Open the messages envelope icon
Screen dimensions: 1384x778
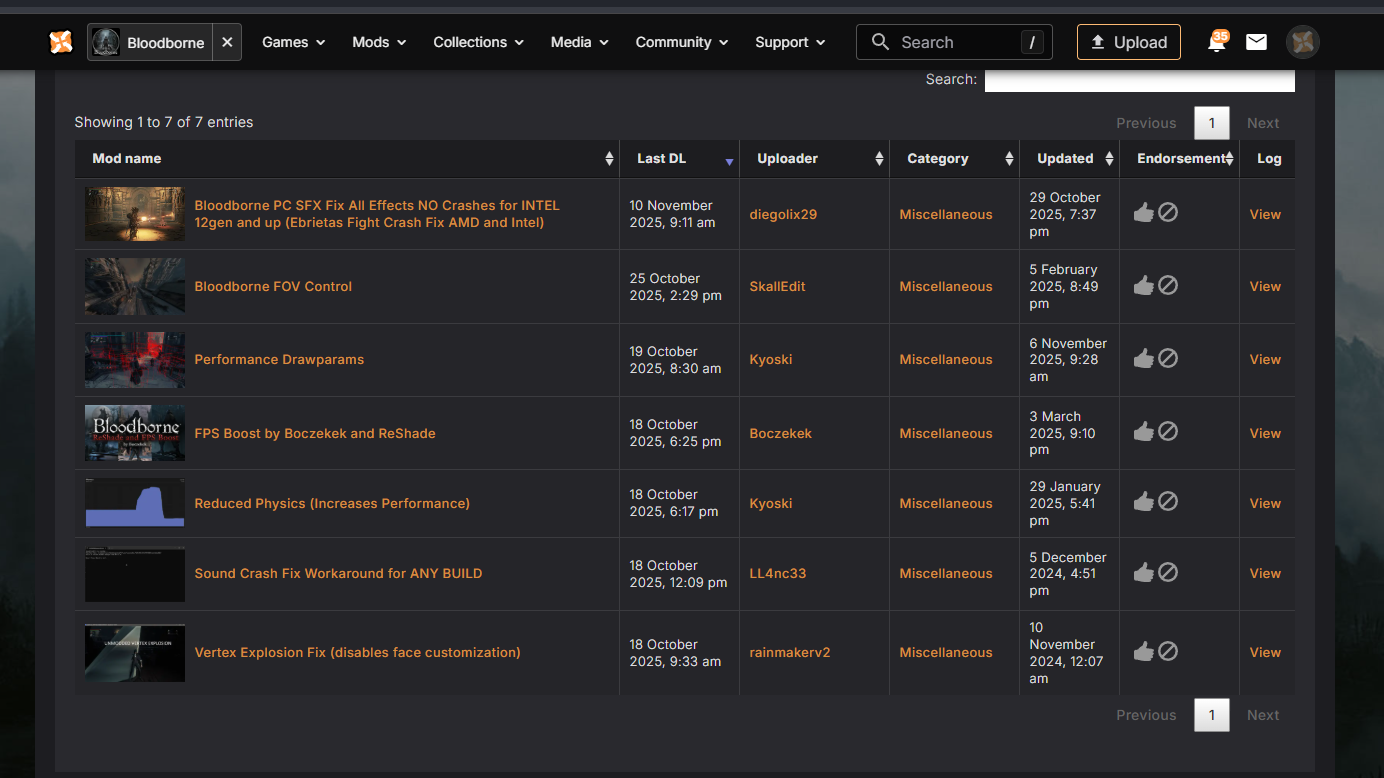[1256, 42]
